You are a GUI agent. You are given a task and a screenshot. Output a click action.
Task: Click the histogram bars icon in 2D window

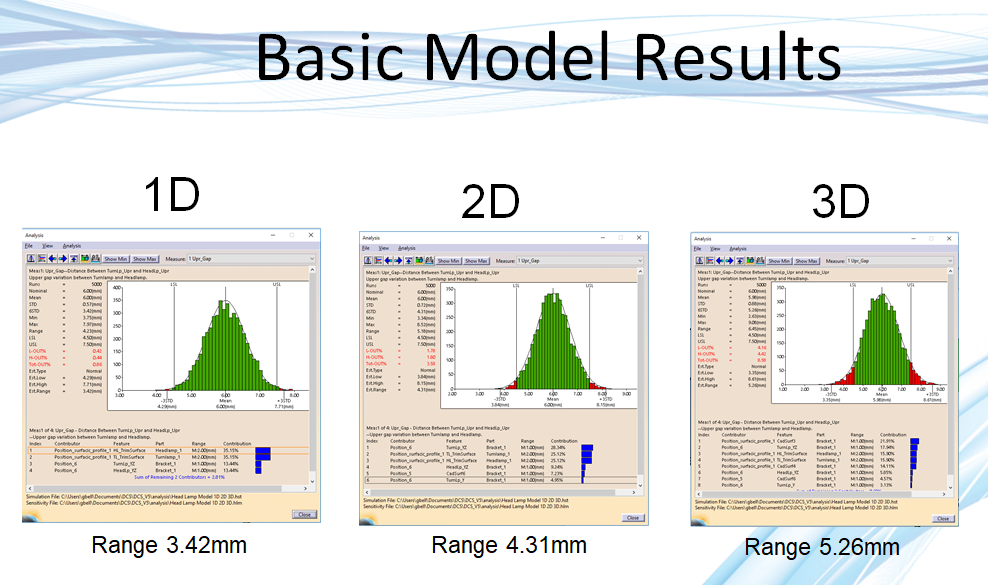(x=379, y=260)
